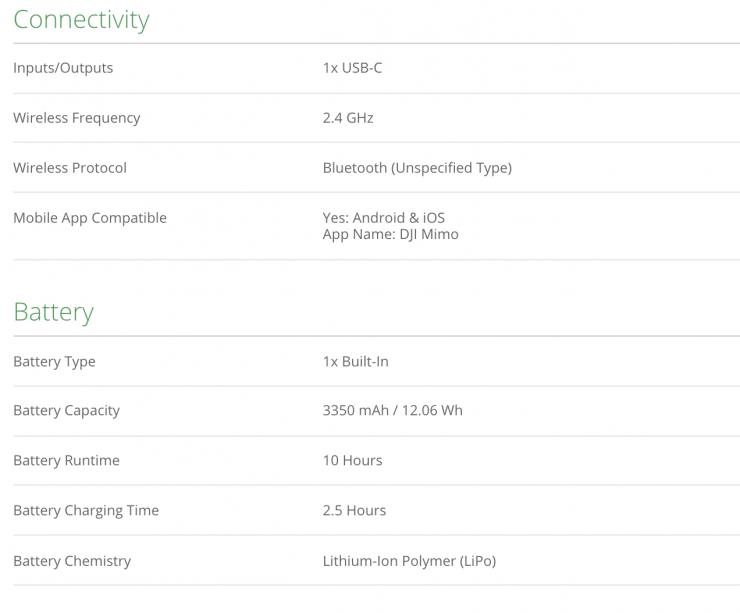The height and width of the screenshot is (613, 740).
Task: Click the Lithium-Ion Polymer (LiPo) value
Action: pos(409,561)
